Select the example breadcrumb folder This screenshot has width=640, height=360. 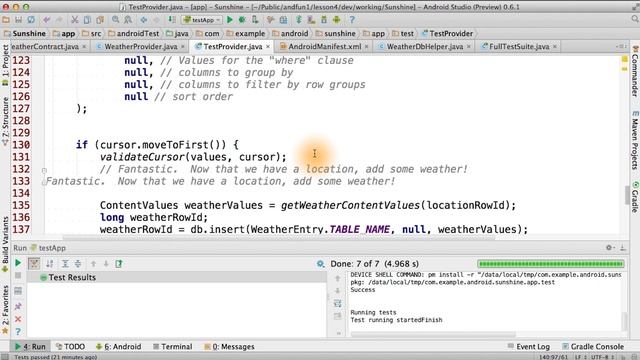(x=246, y=33)
